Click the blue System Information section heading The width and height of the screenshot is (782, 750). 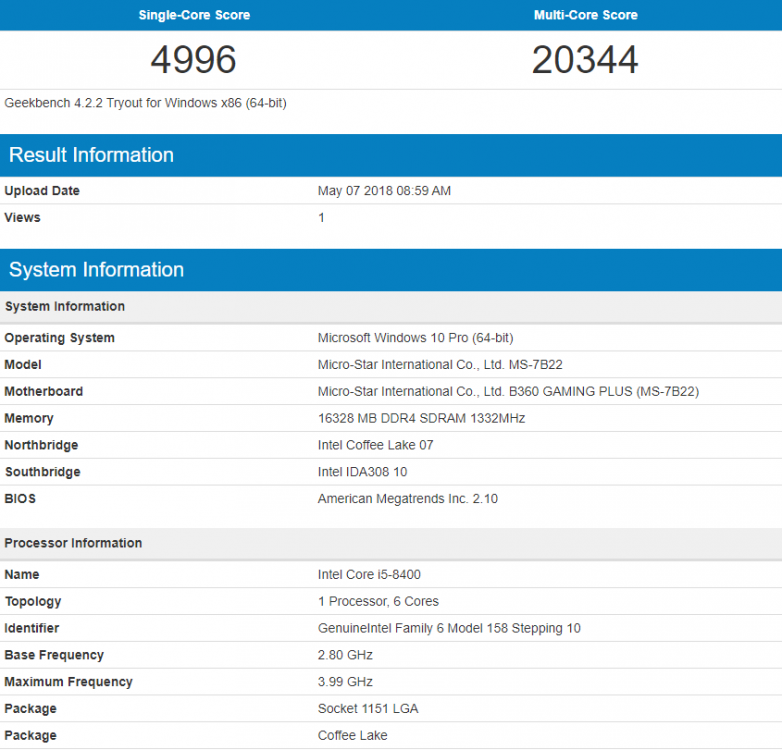[96, 270]
